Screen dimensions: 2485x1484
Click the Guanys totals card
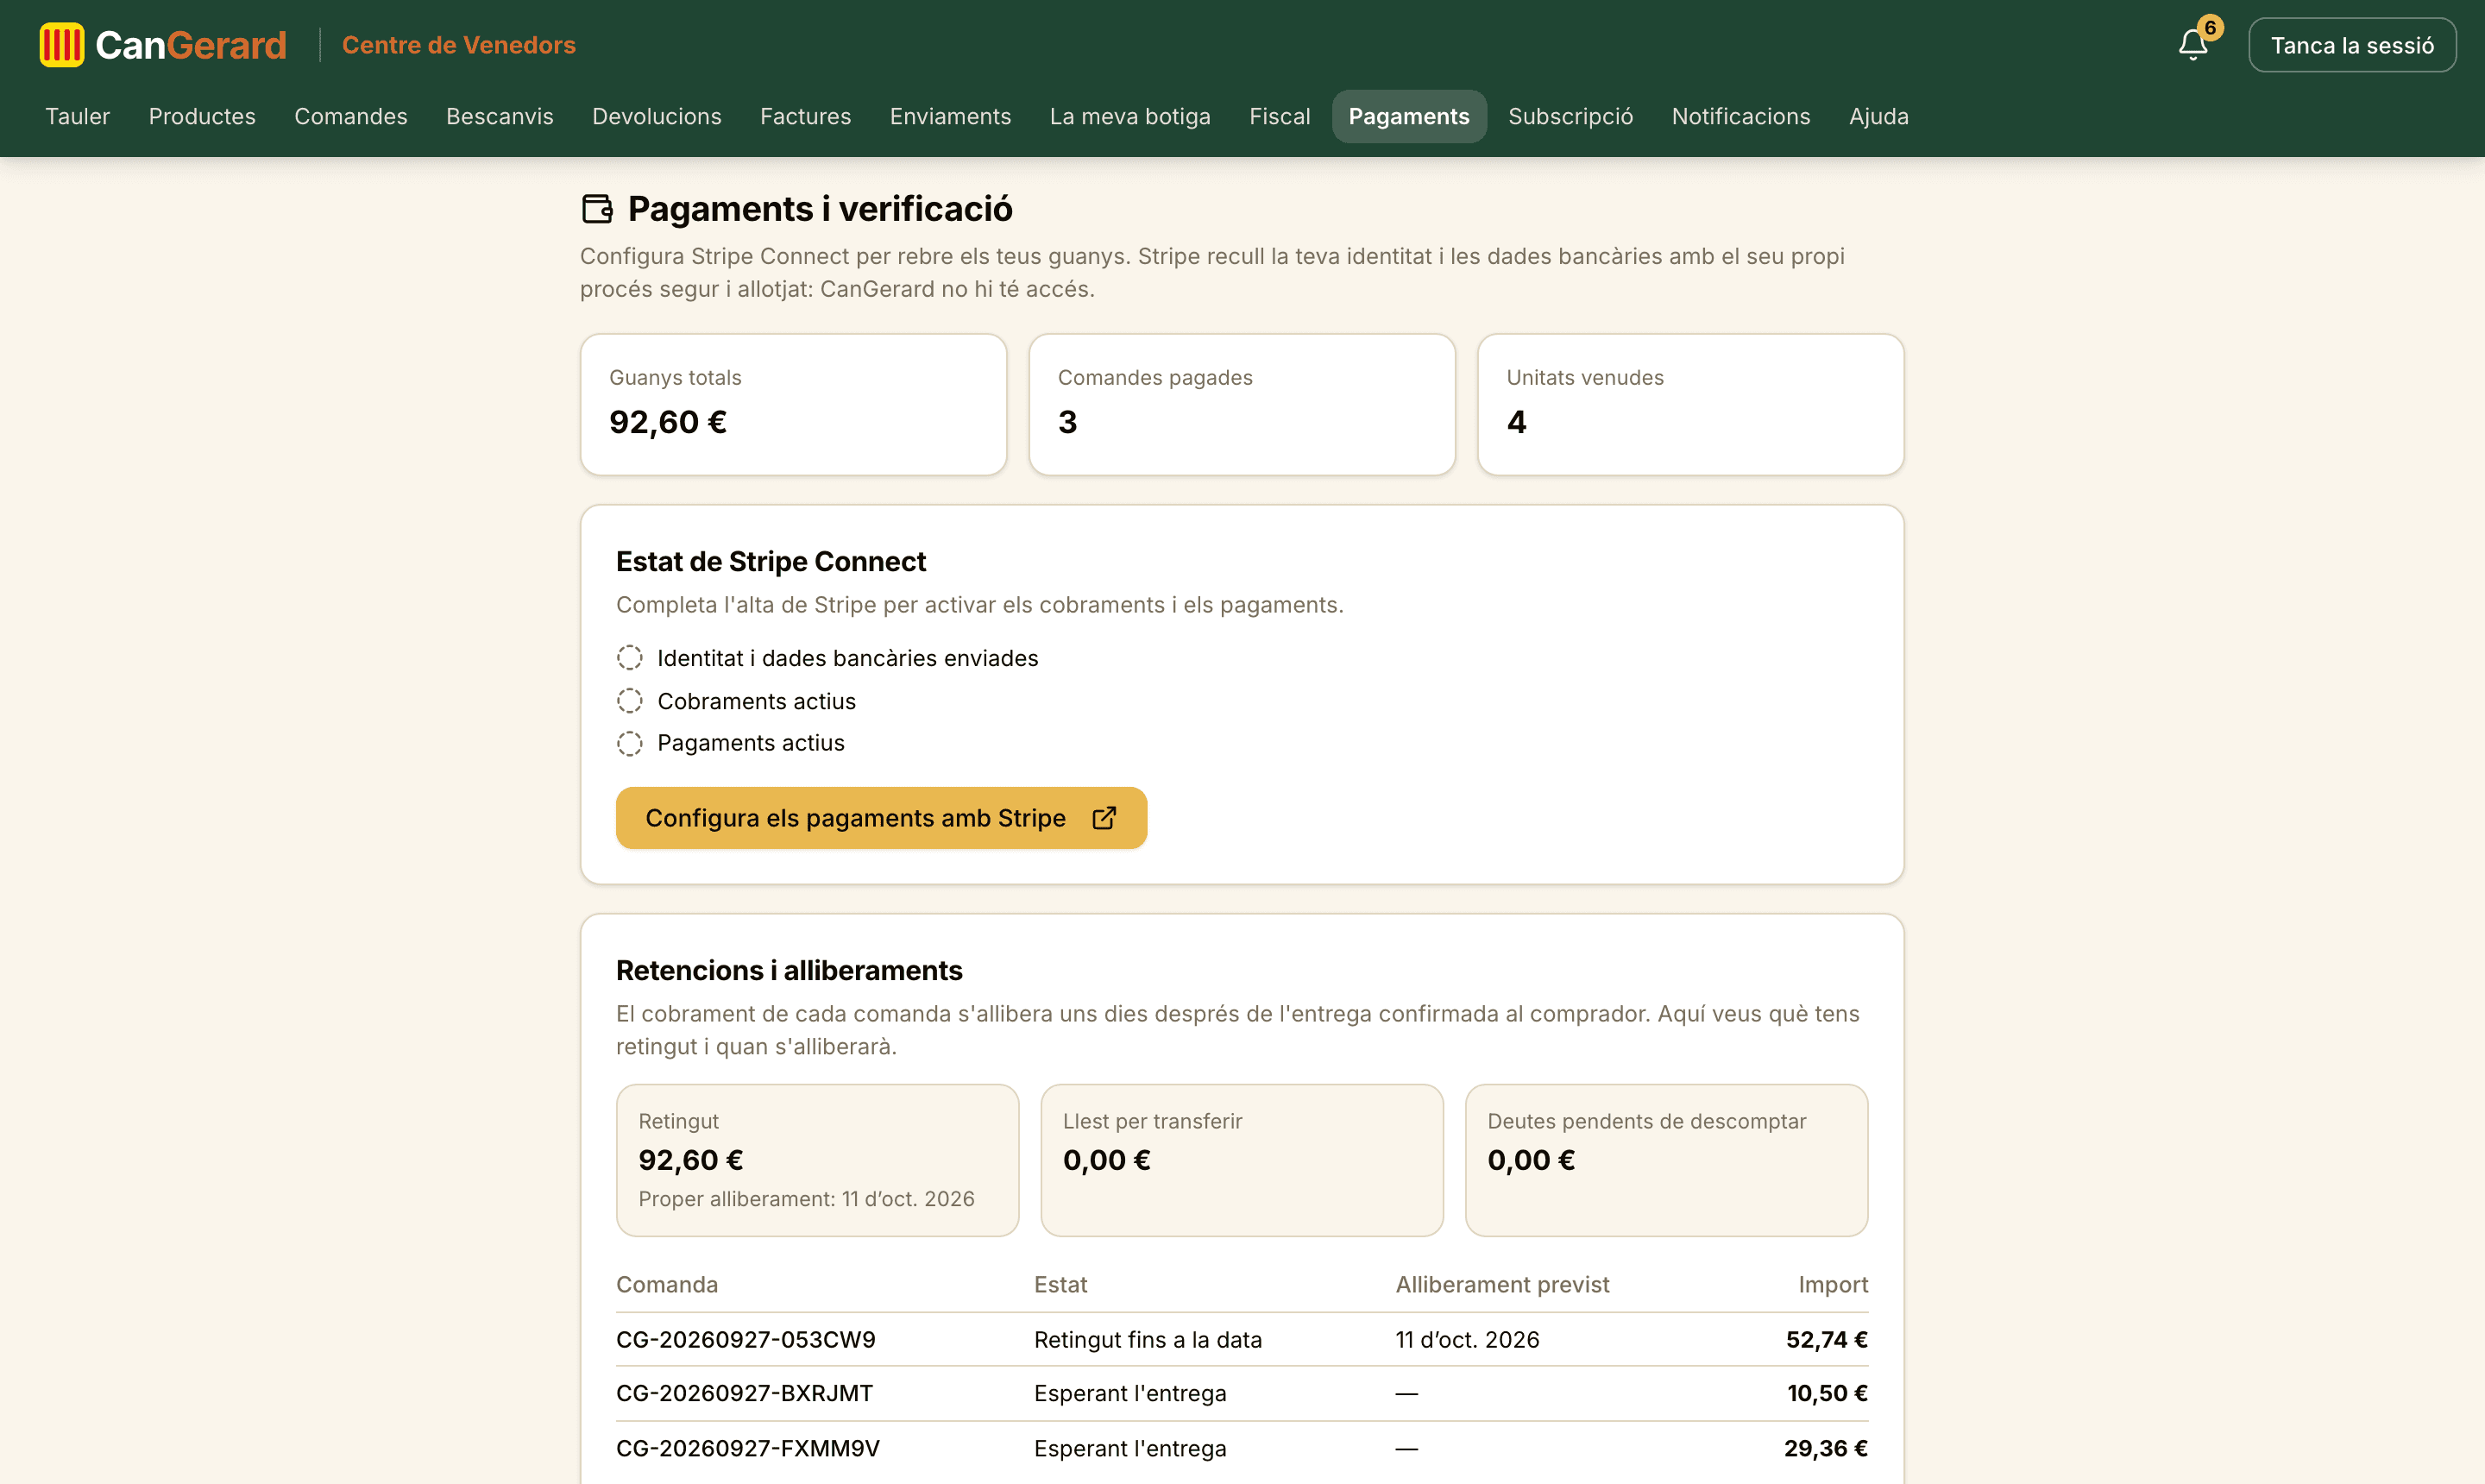coord(794,404)
